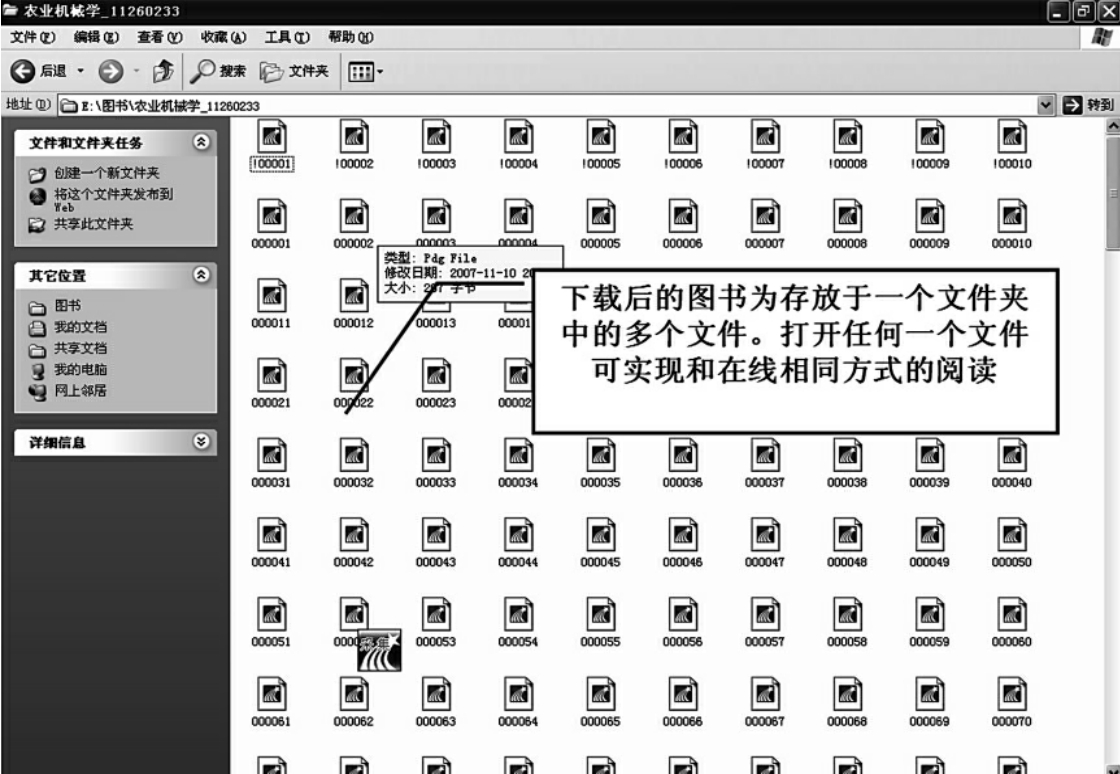The width and height of the screenshot is (1120, 774).
Task: Select the !00010 pdg file icon
Action: [1012, 136]
